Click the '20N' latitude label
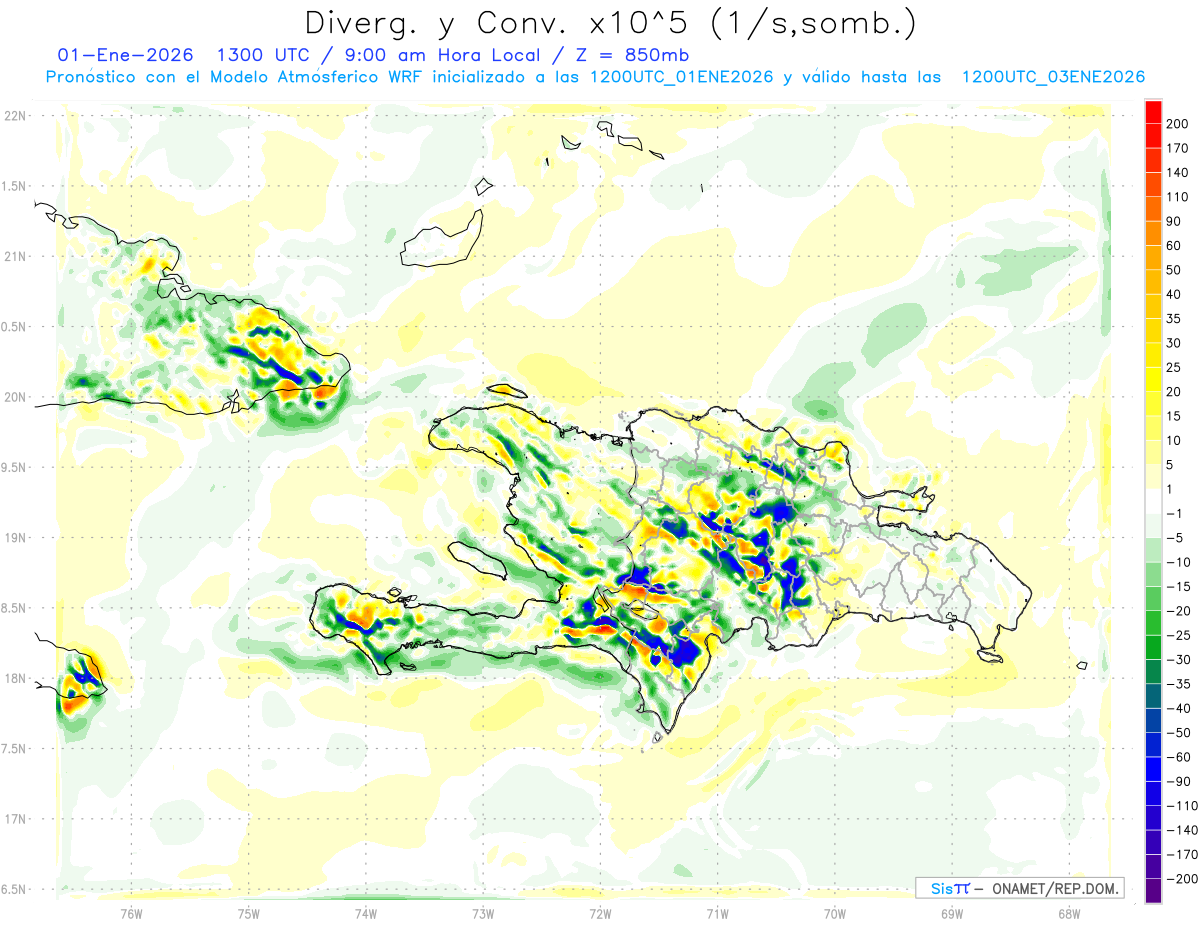The height and width of the screenshot is (927, 1200). (x=15, y=396)
